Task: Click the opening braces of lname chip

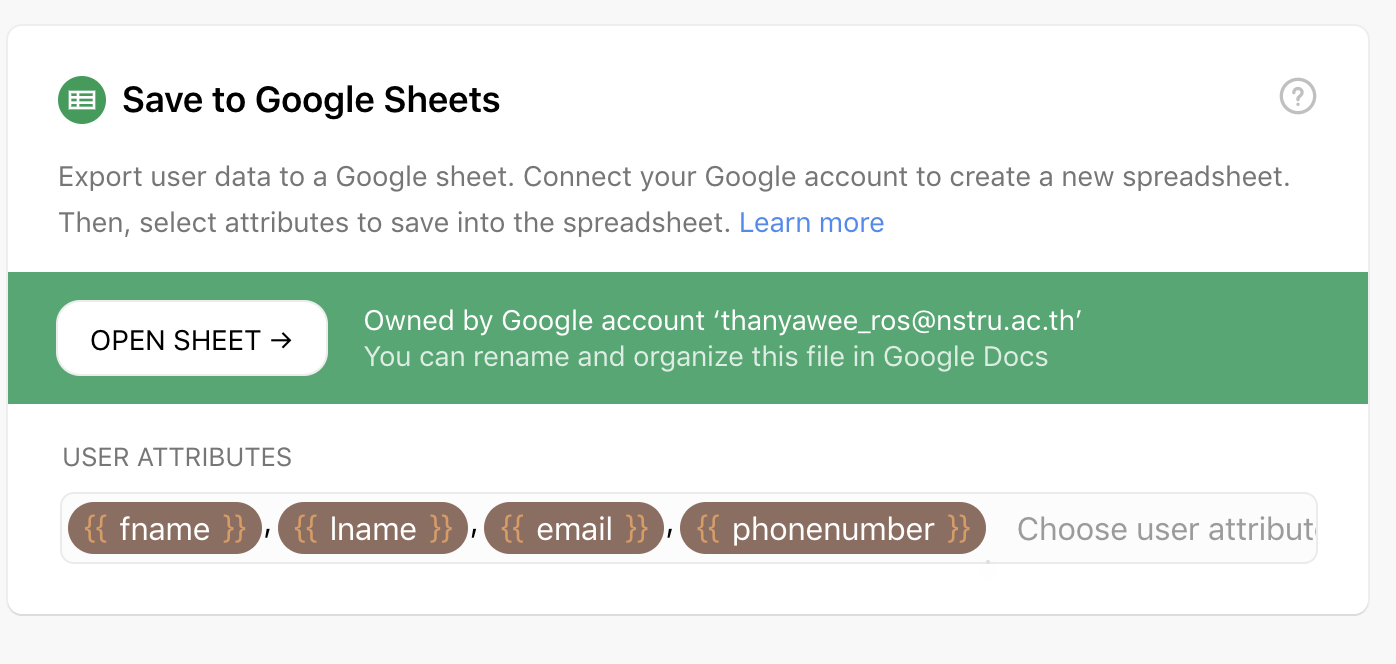Action: click(306, 528)
